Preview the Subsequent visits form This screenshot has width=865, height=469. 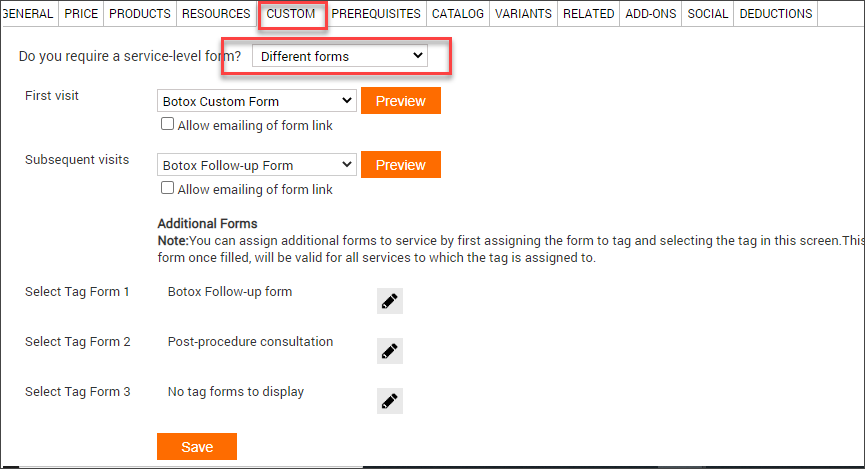[401, 165]
